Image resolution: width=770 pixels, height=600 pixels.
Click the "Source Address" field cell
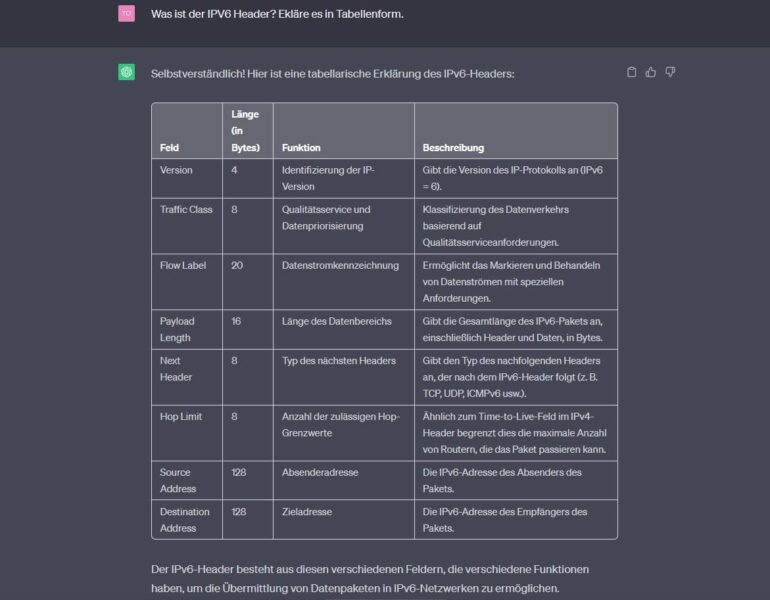pyautogui.click(x=178, y=480)
